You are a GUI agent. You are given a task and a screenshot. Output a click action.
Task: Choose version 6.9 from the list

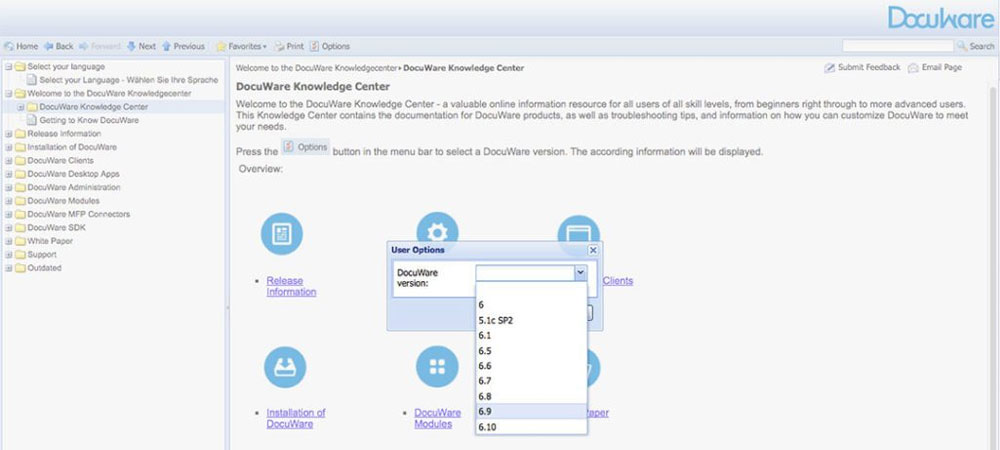point(531,412)
